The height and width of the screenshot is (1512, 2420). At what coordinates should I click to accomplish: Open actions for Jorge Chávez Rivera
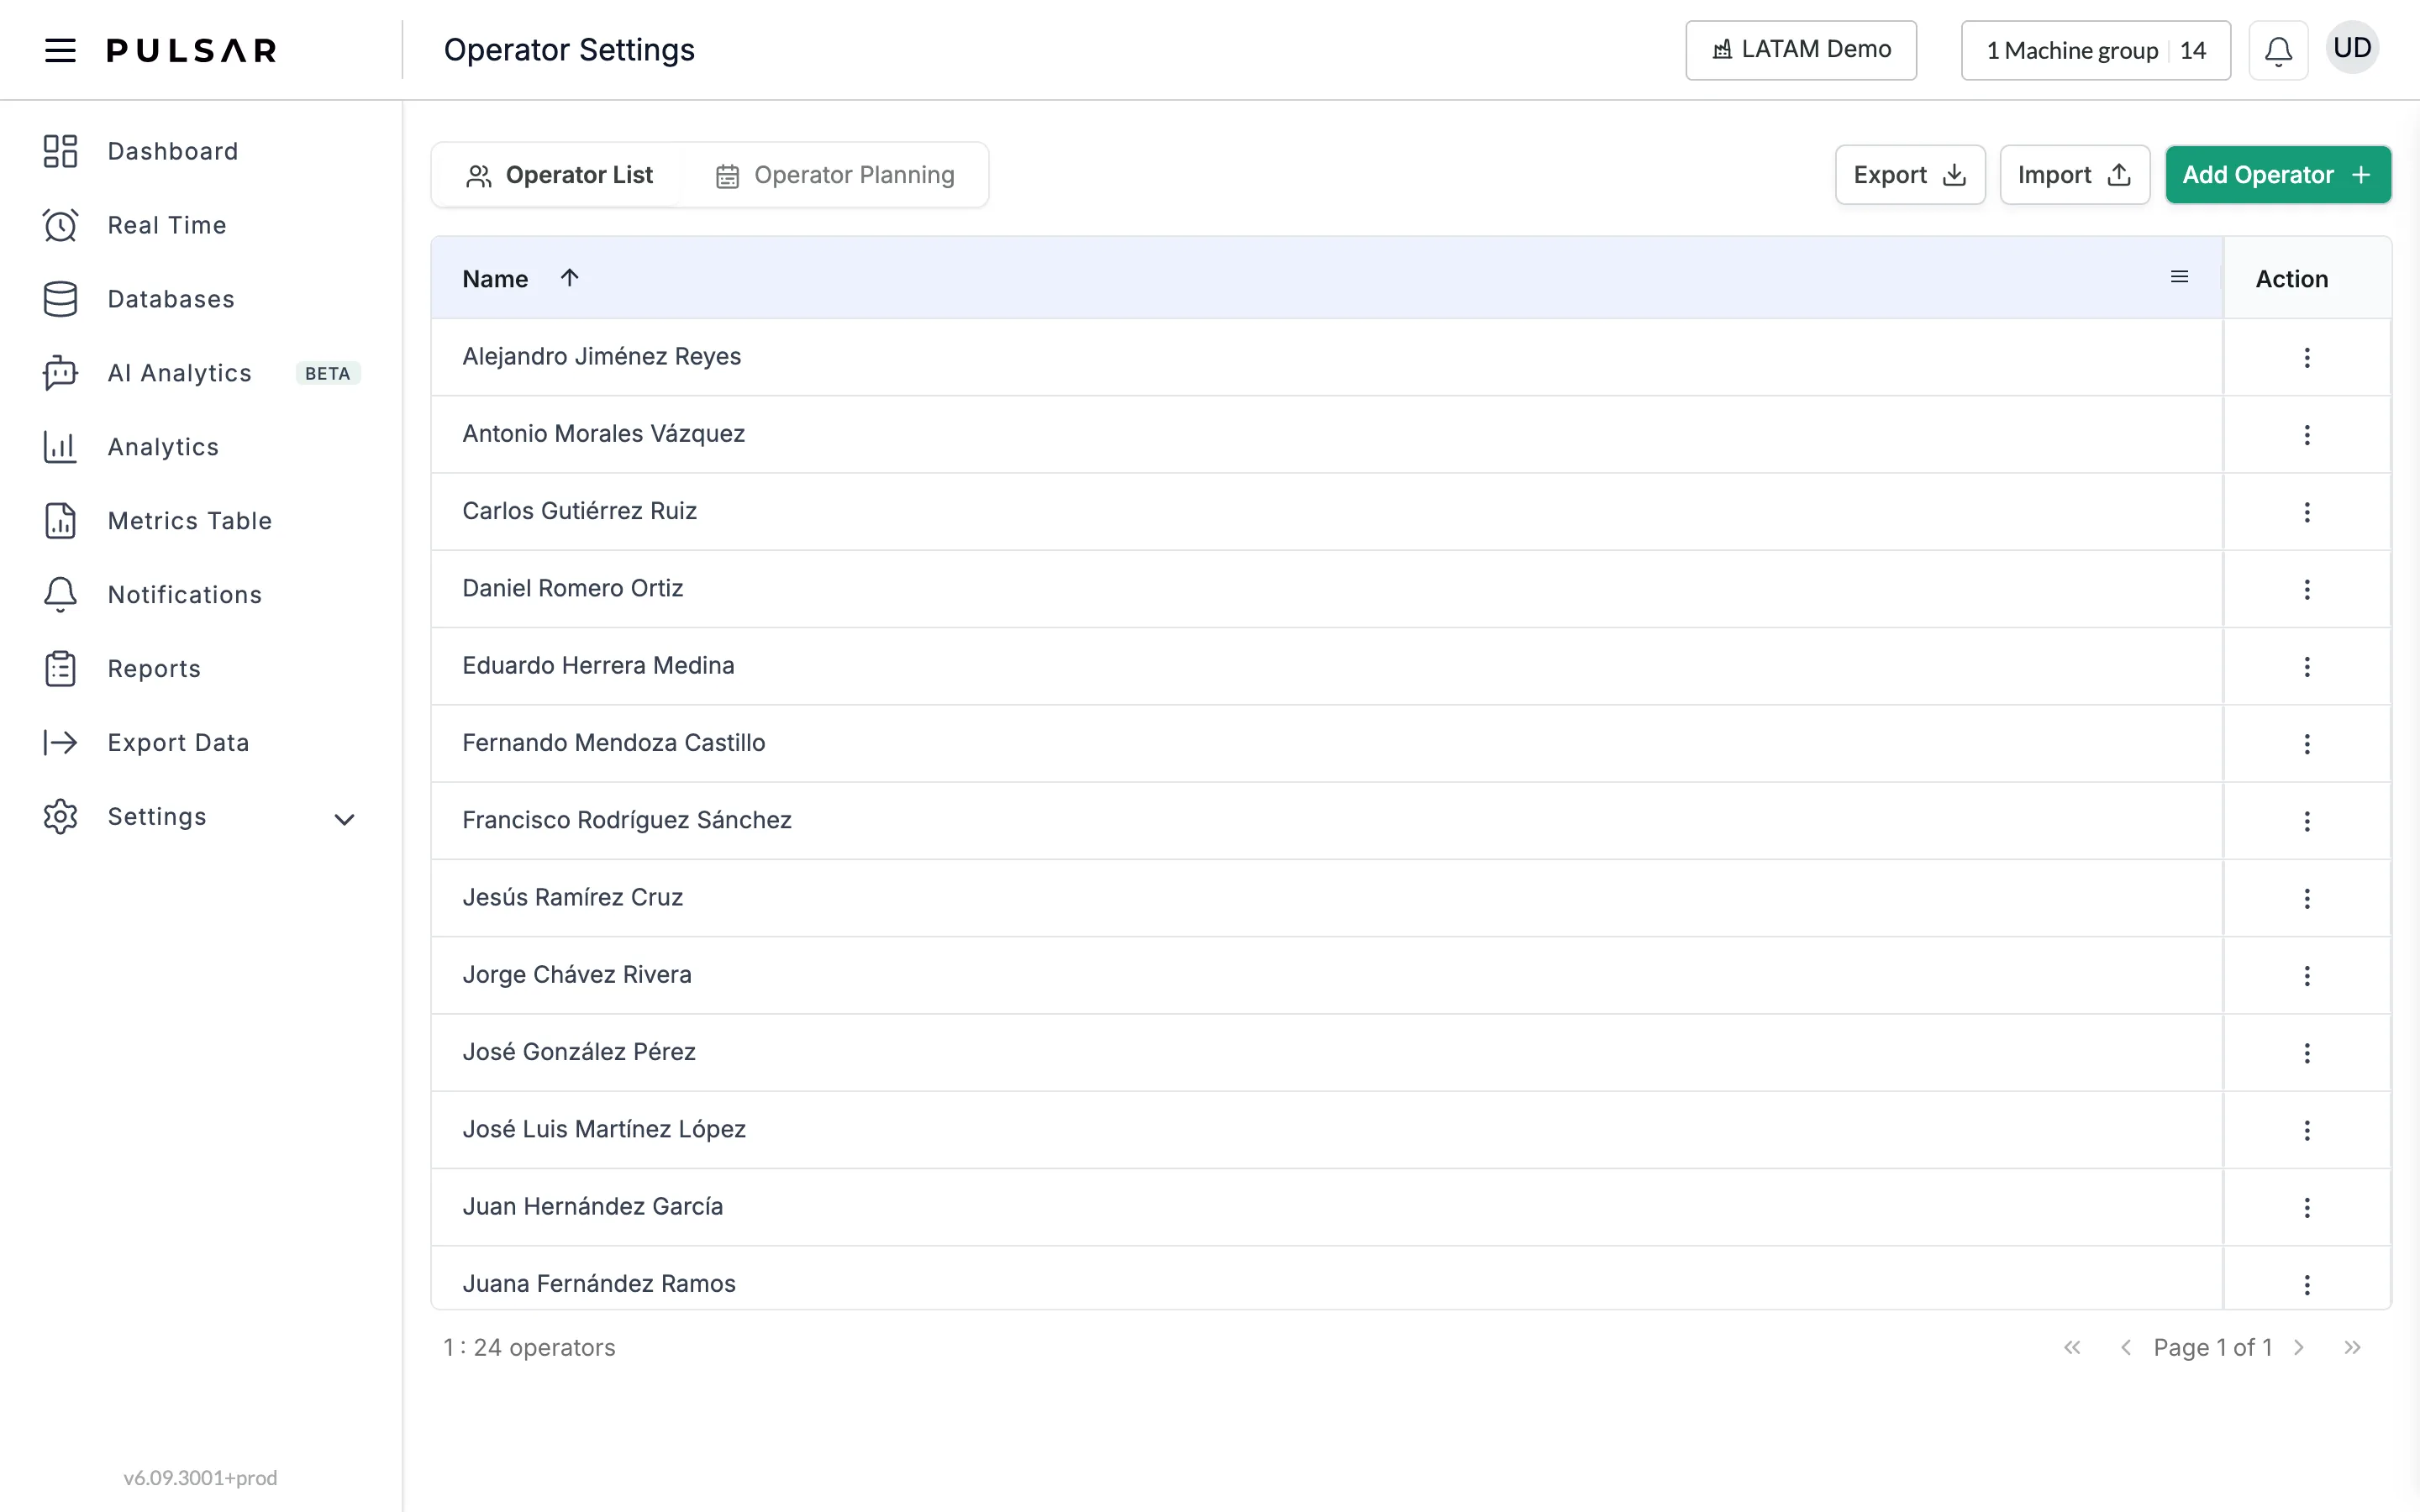point(2307,975)
